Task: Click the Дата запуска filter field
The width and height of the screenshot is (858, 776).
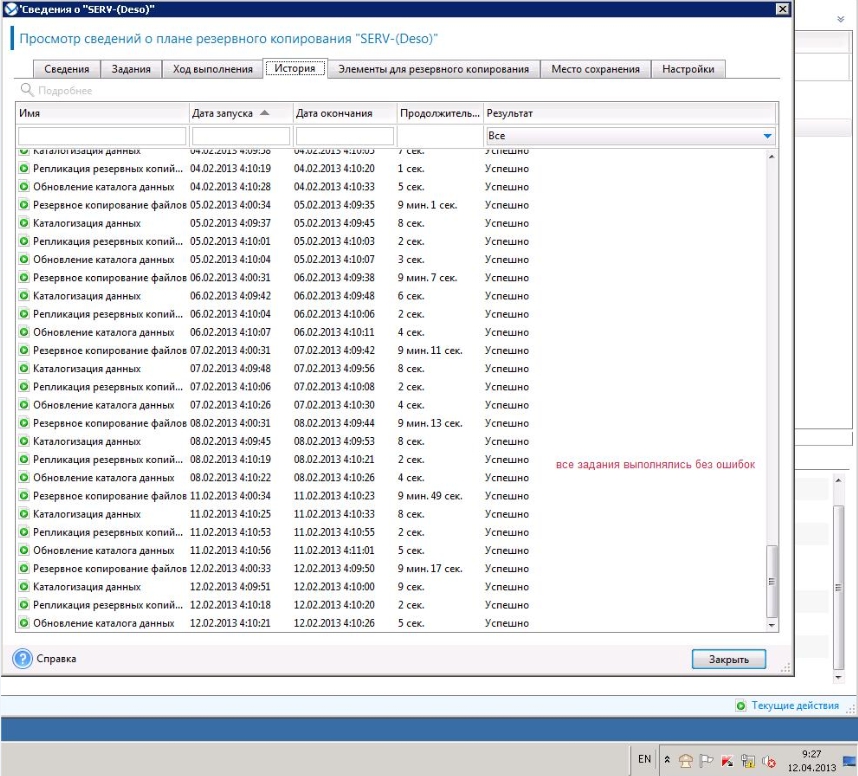Action: coord(241,136)
